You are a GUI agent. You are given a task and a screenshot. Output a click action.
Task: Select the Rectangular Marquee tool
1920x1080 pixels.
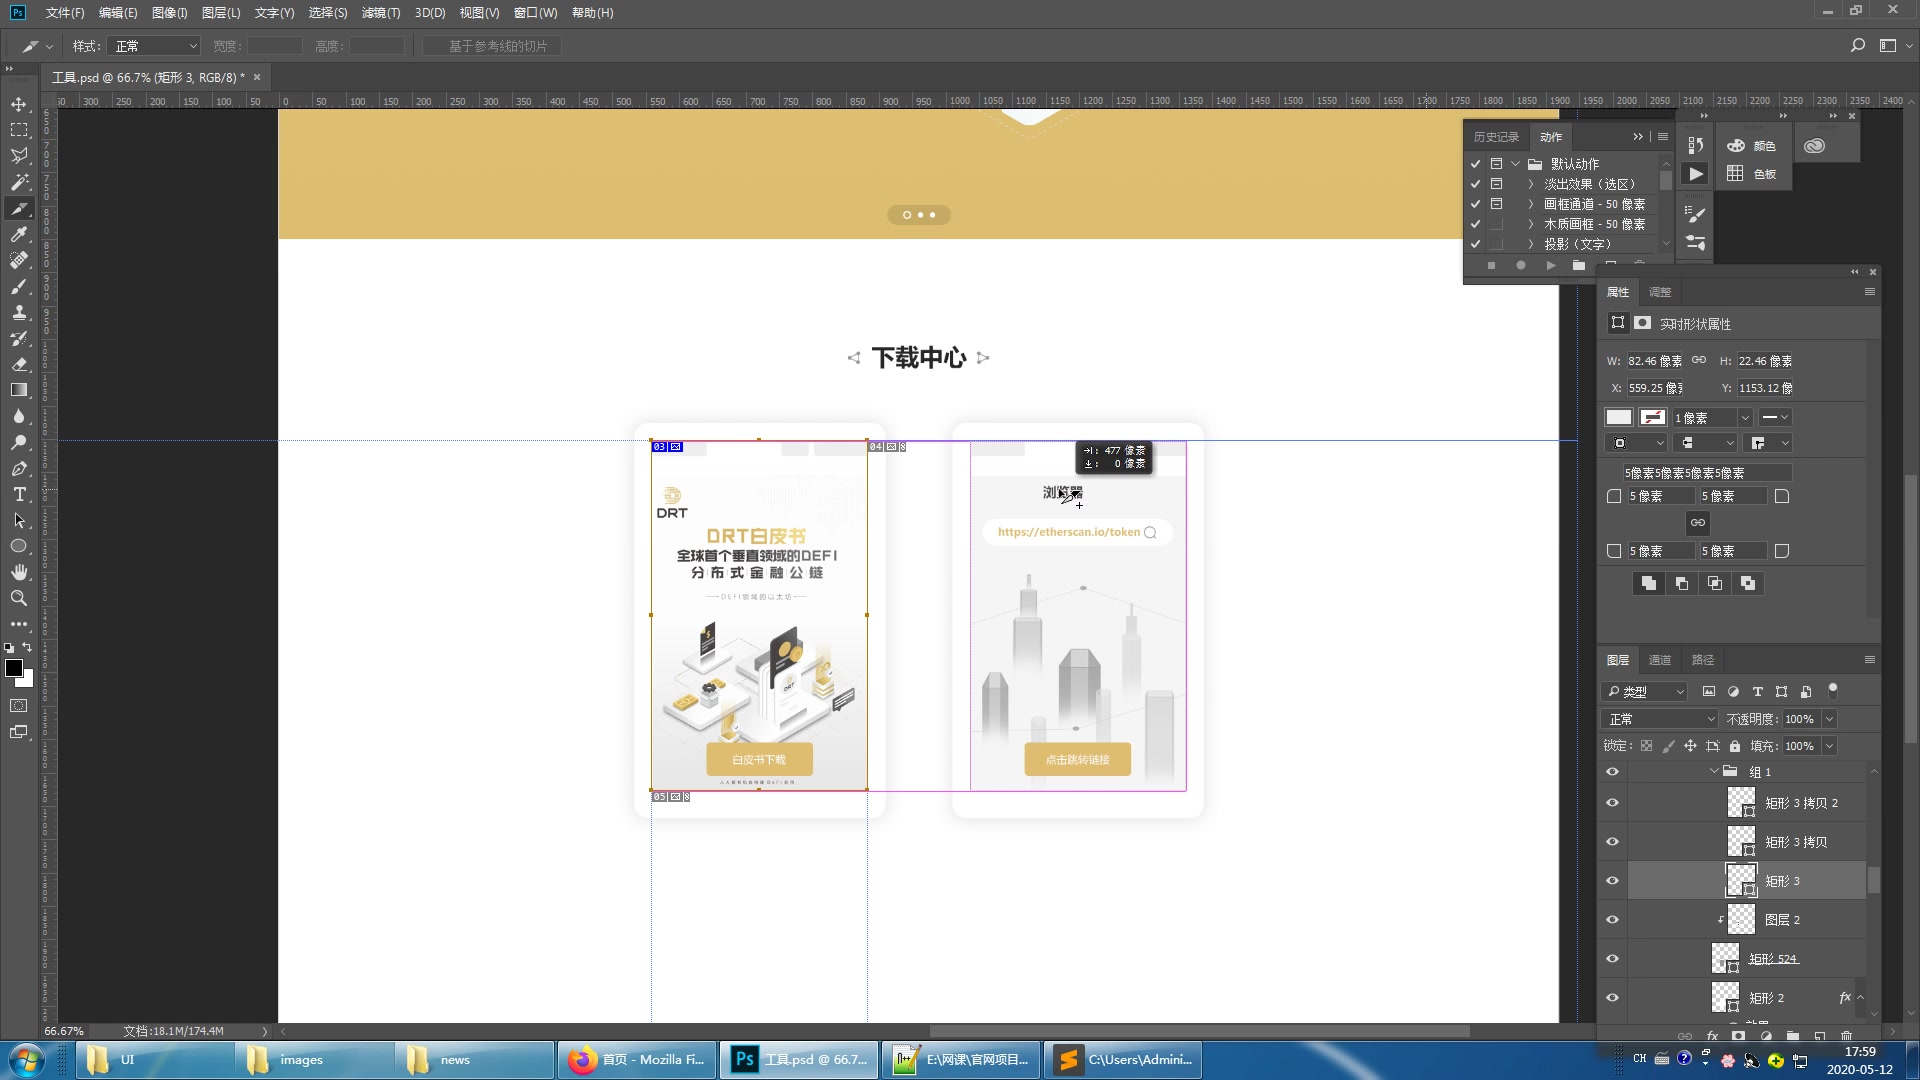pyautogui.click(x=19, y=130)
